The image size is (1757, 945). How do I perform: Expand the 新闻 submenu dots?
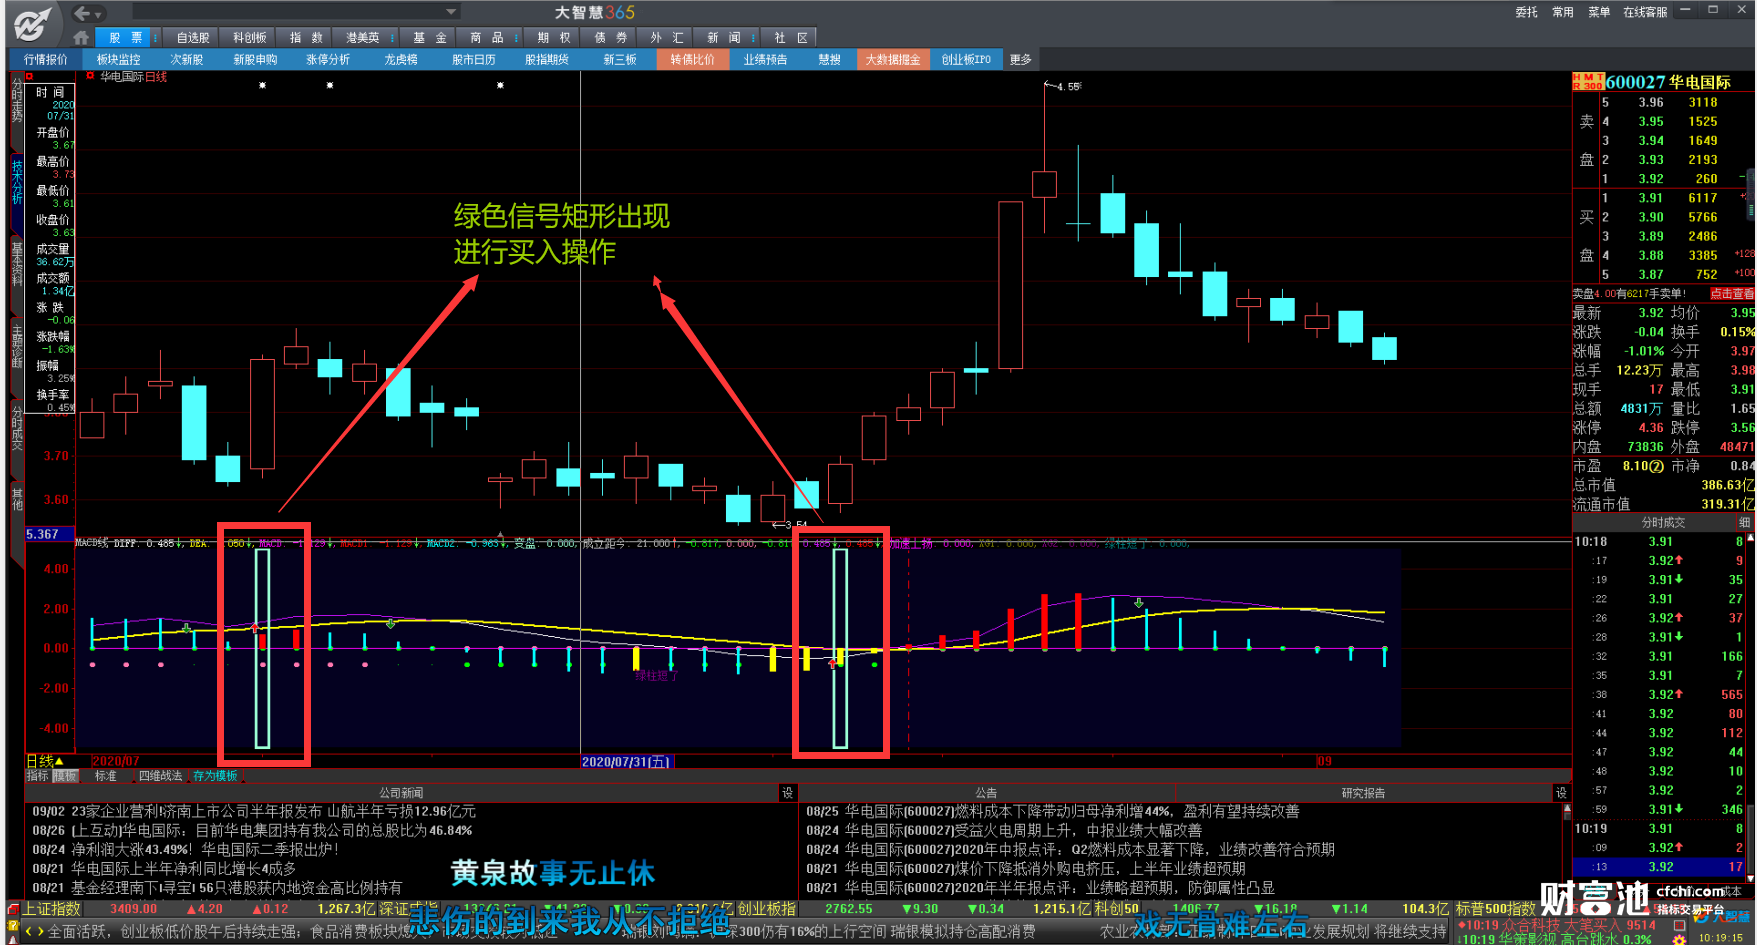(x=753, y=38)
